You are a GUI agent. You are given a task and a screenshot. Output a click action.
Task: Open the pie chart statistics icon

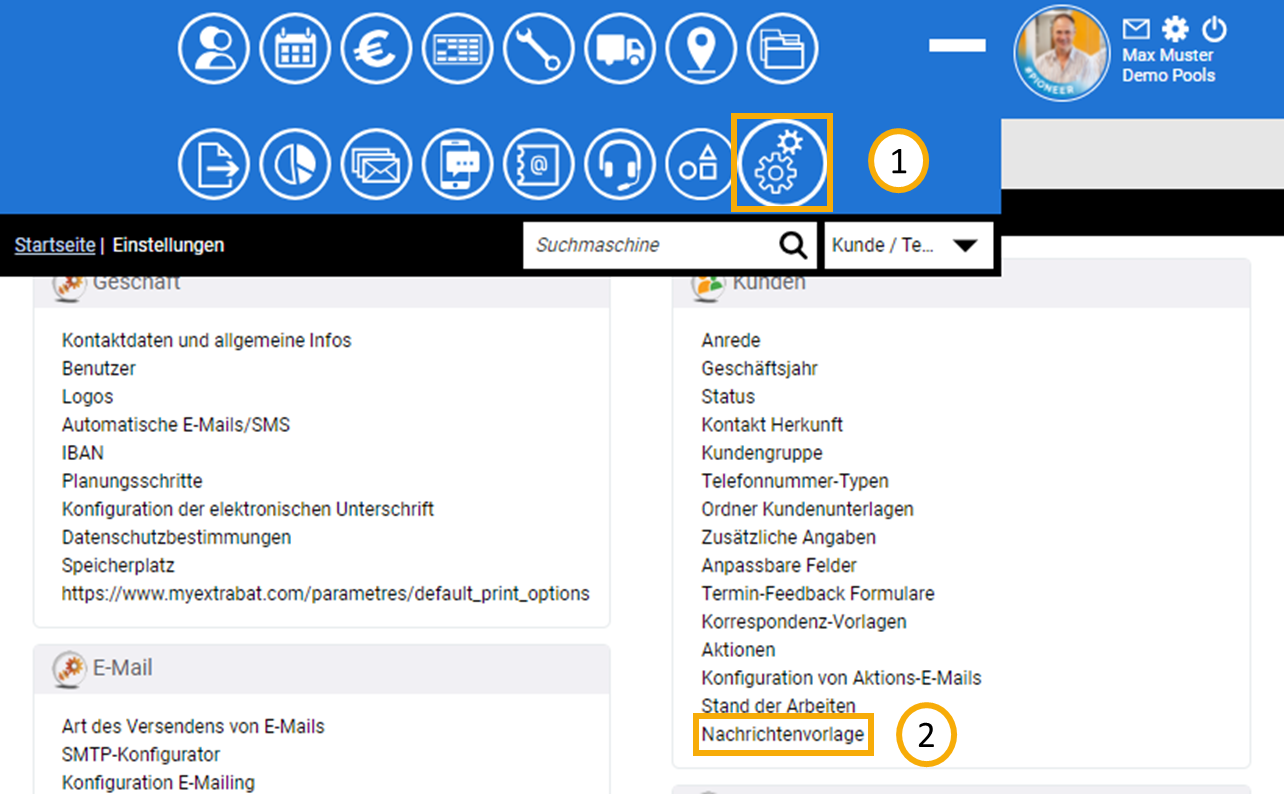pos(295,165)
